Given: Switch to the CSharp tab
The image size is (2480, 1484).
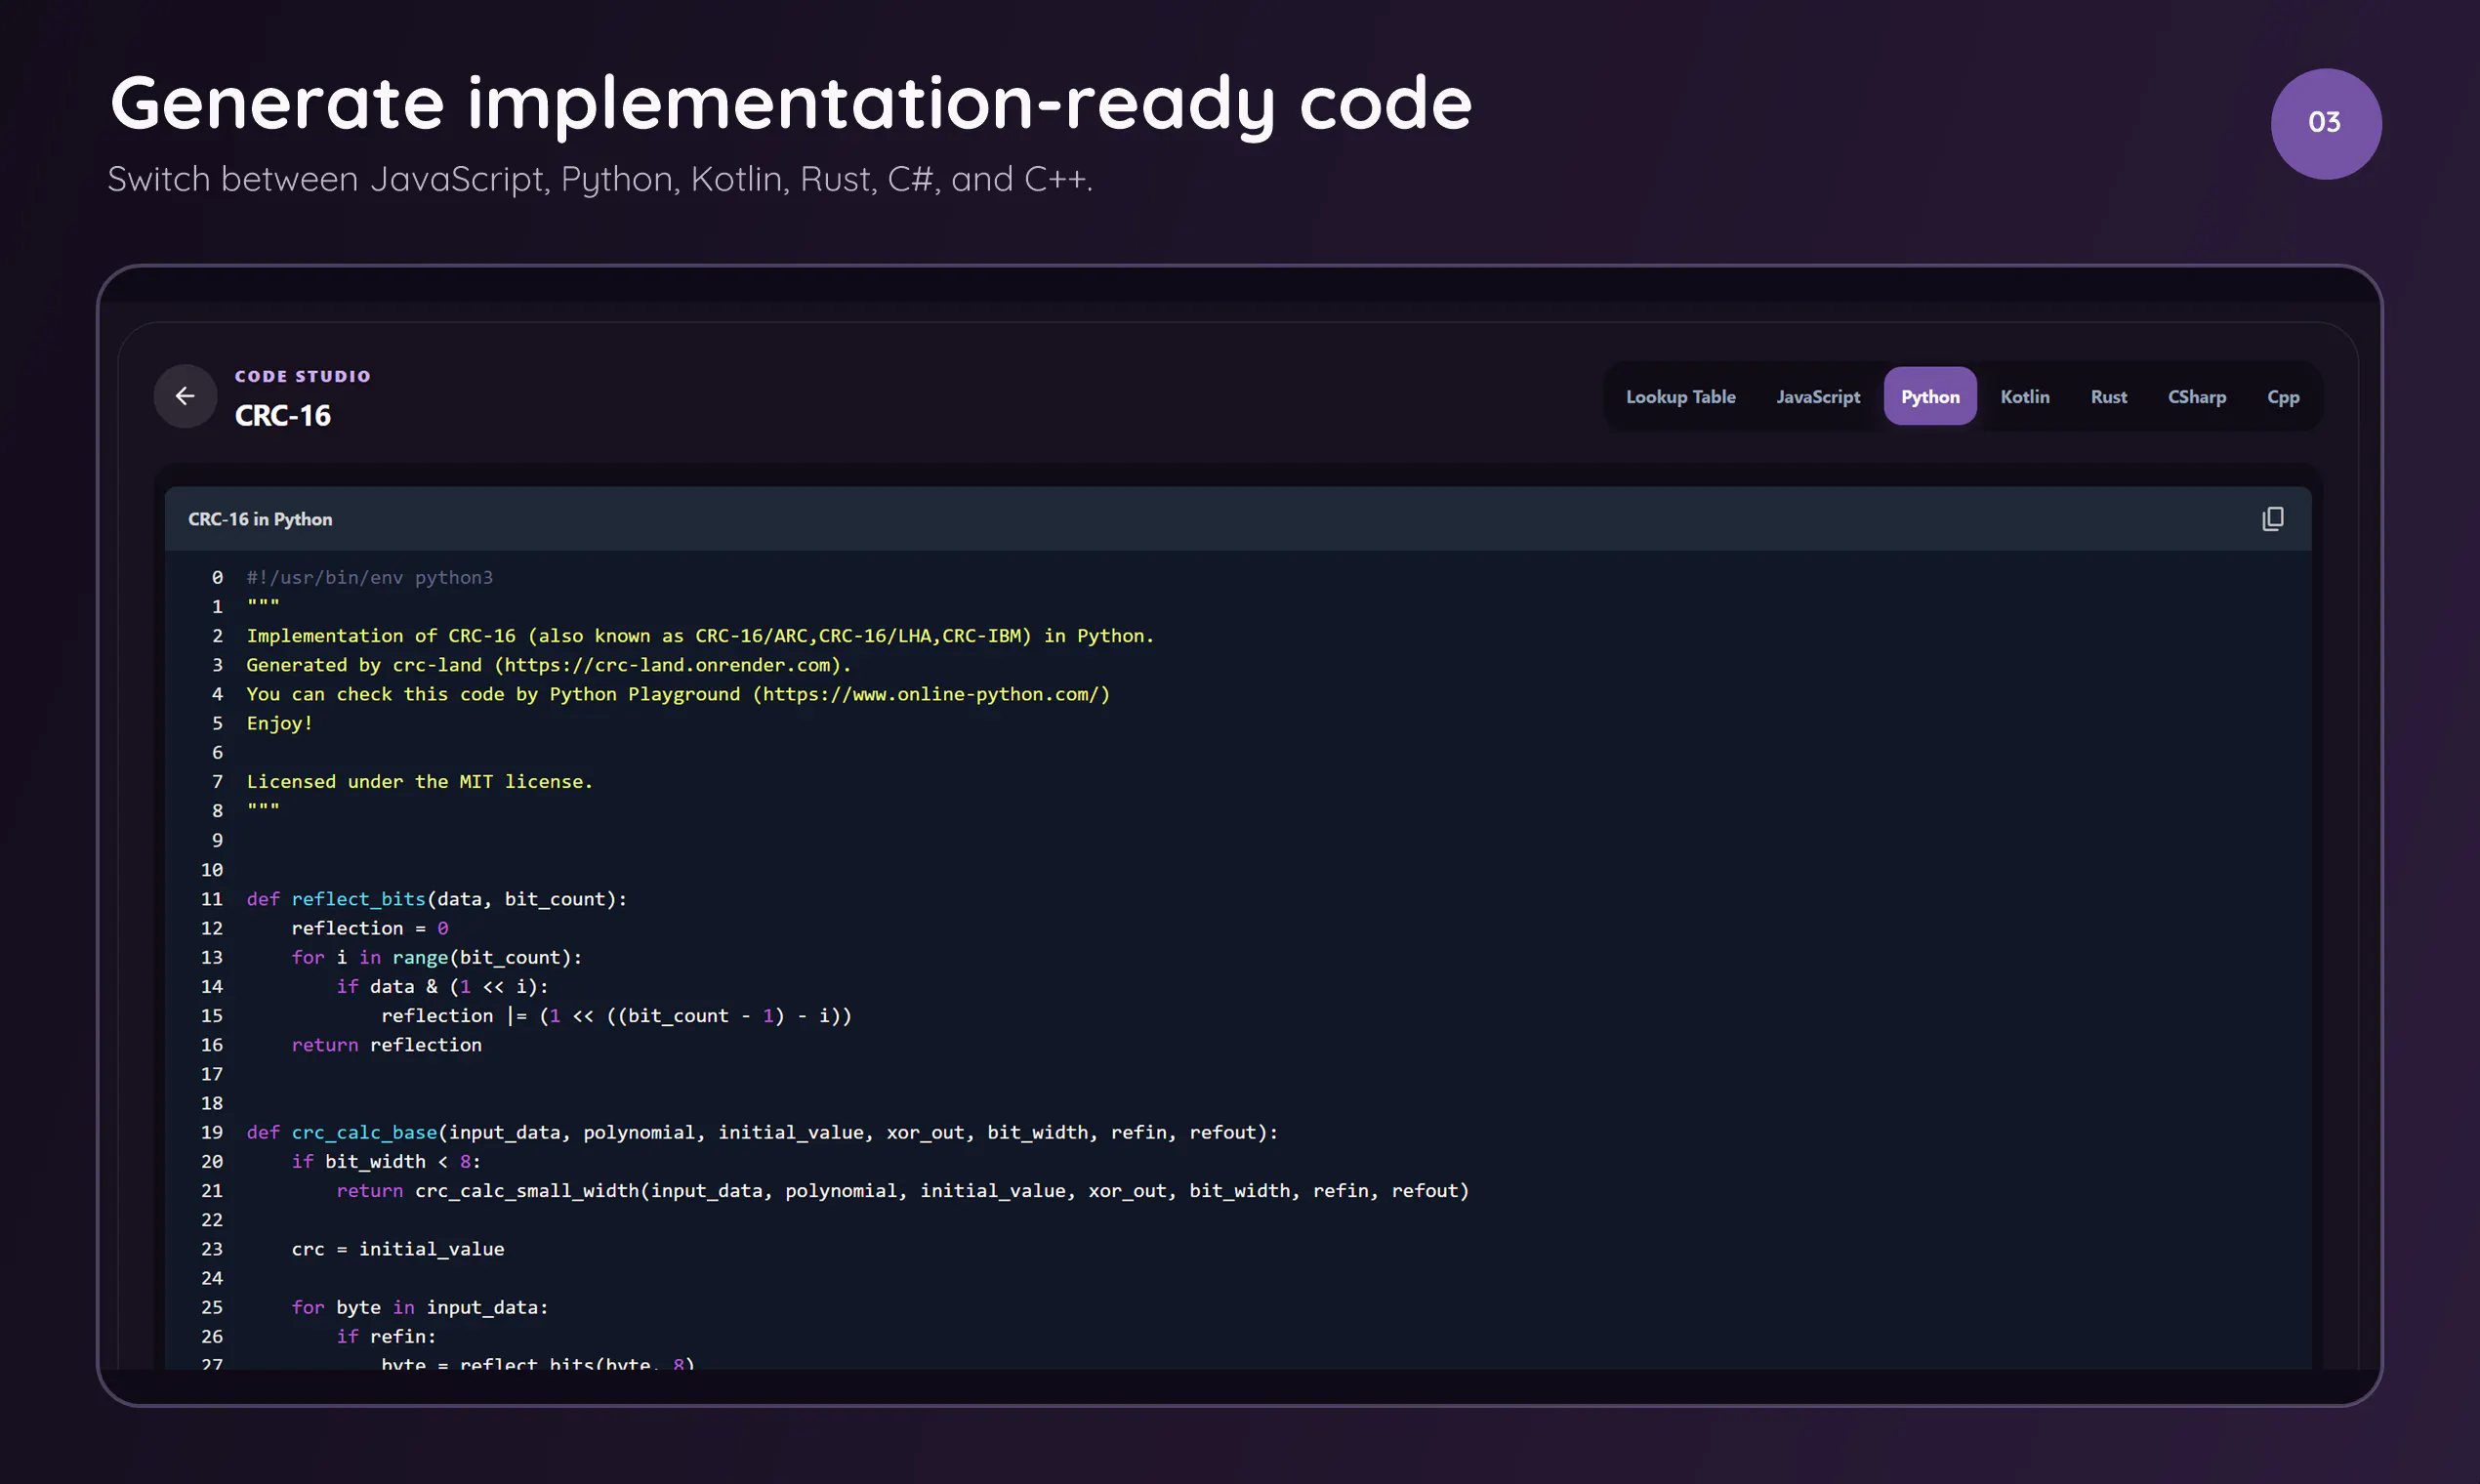Looking at the screenshot, I should [2196, 396].
